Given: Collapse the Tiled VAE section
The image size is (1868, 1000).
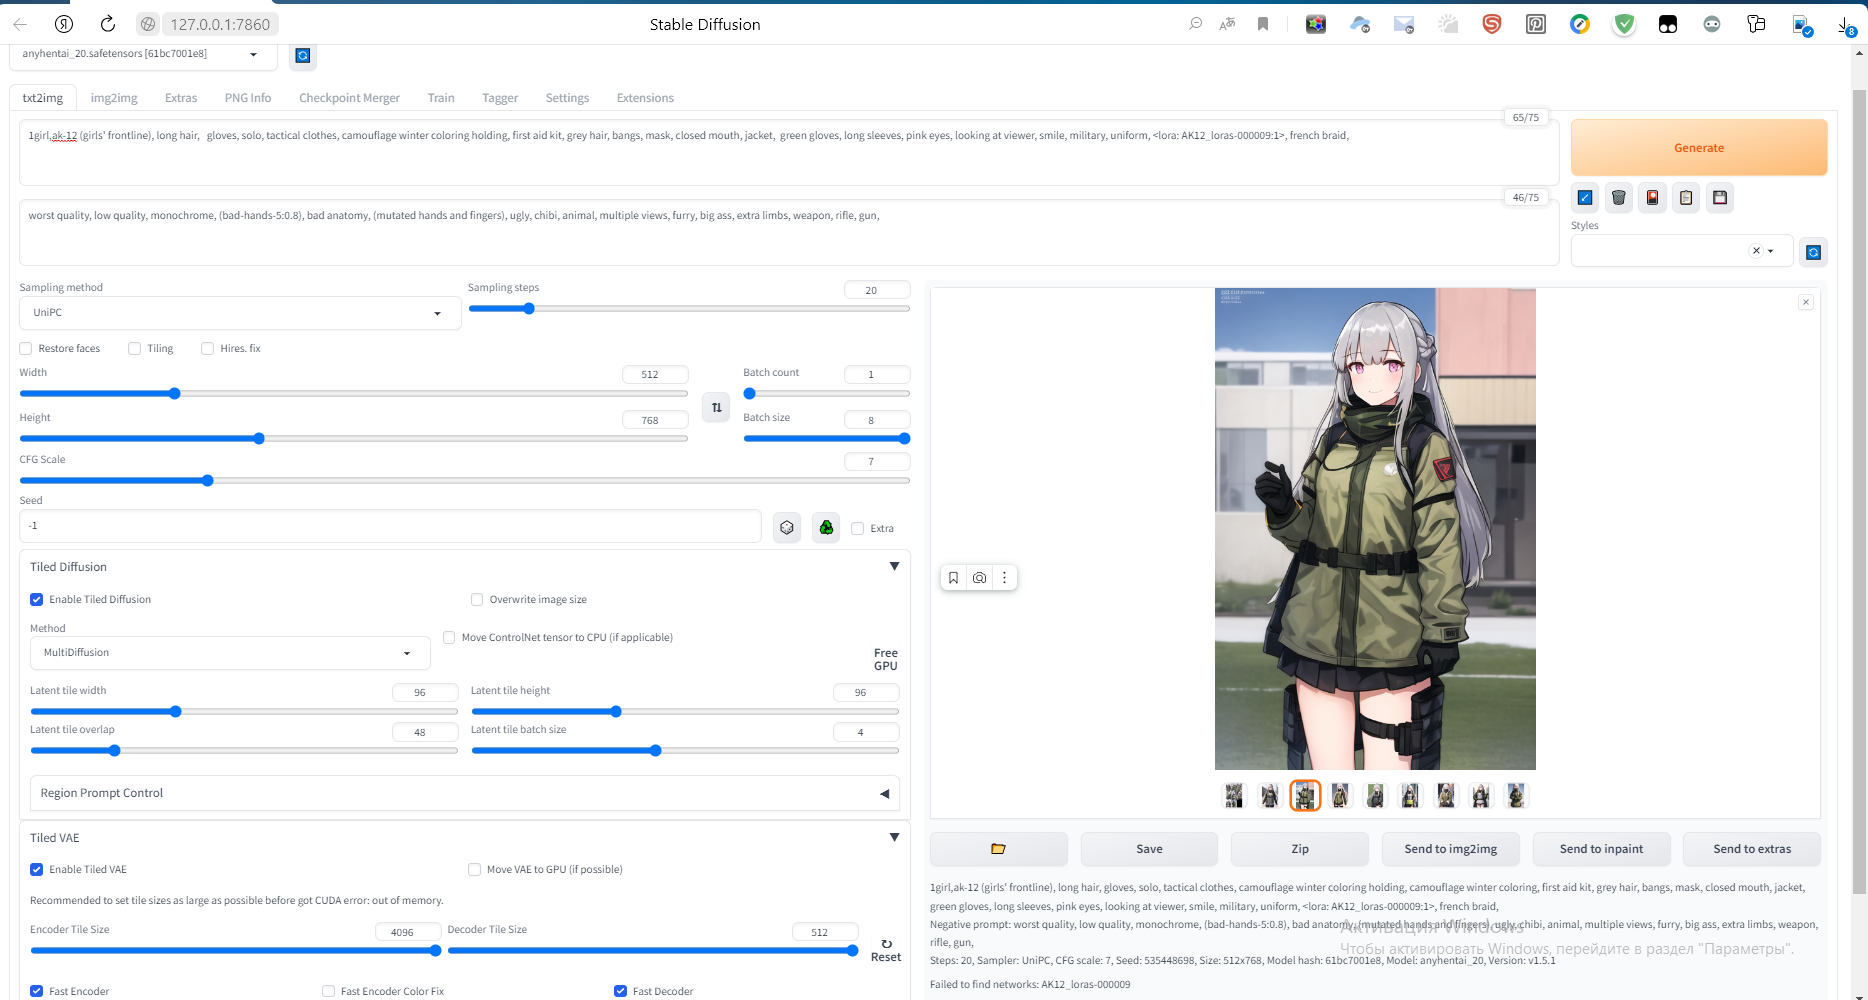Looking at the screenshot, I should click(x=894, y=837).
